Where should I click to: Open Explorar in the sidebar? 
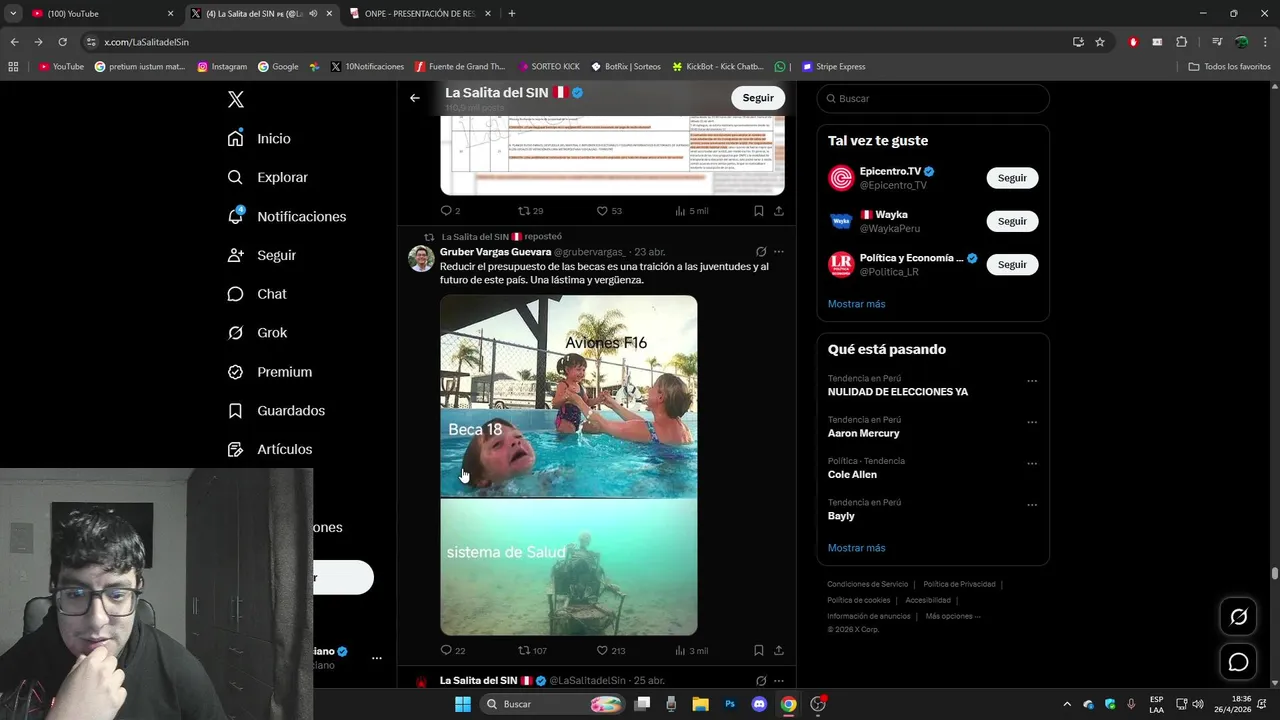click(267, 177)
